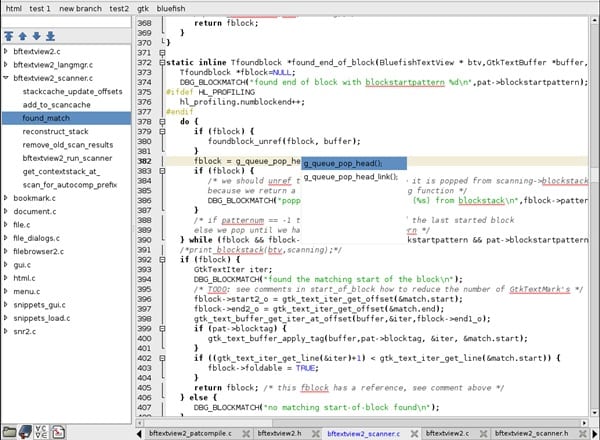Expand bftextview2.c in the bookmark tree
The width and height of the screenshot is (600, 440).
click(x=6, y=51)
